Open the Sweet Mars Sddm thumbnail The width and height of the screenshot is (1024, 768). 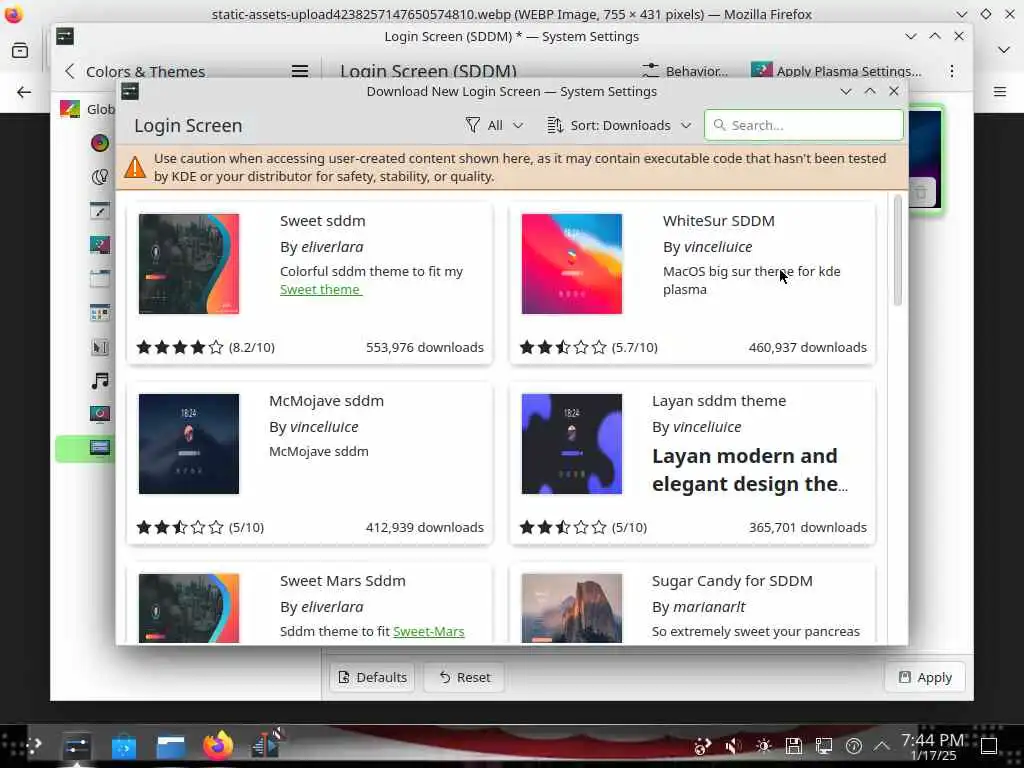click(189, 608)
